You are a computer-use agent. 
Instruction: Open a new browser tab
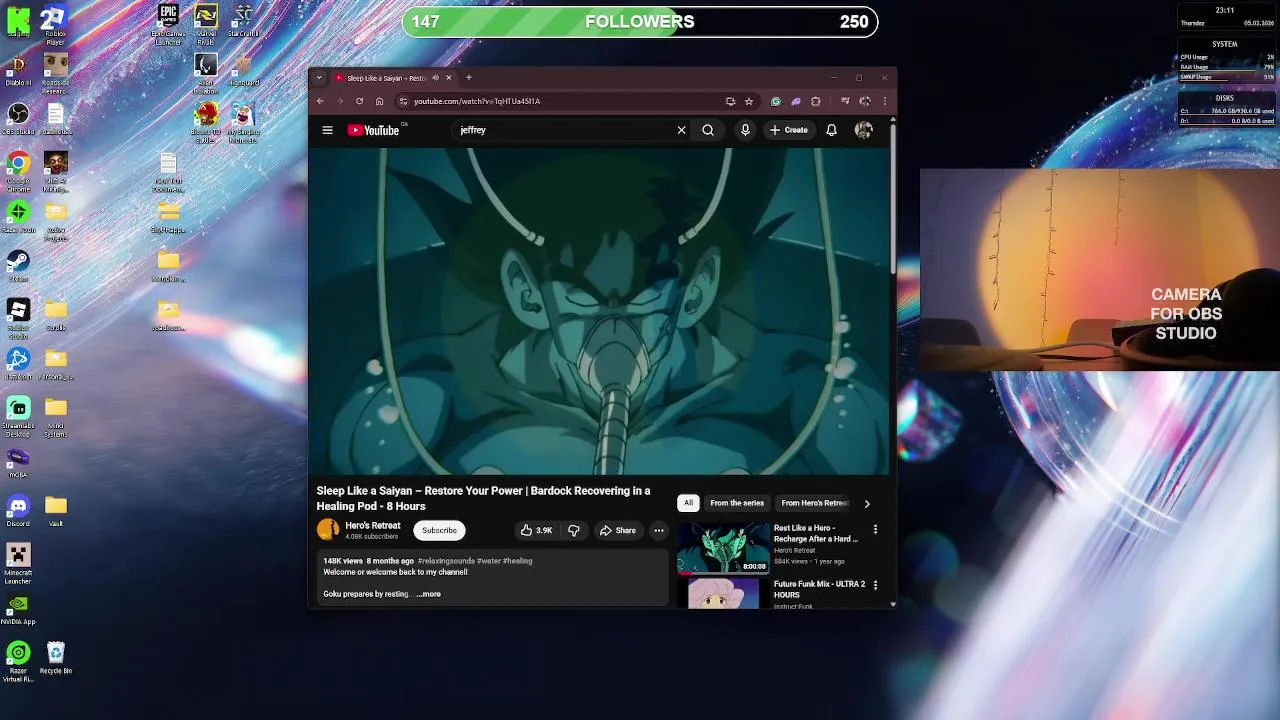click(468, 78)
